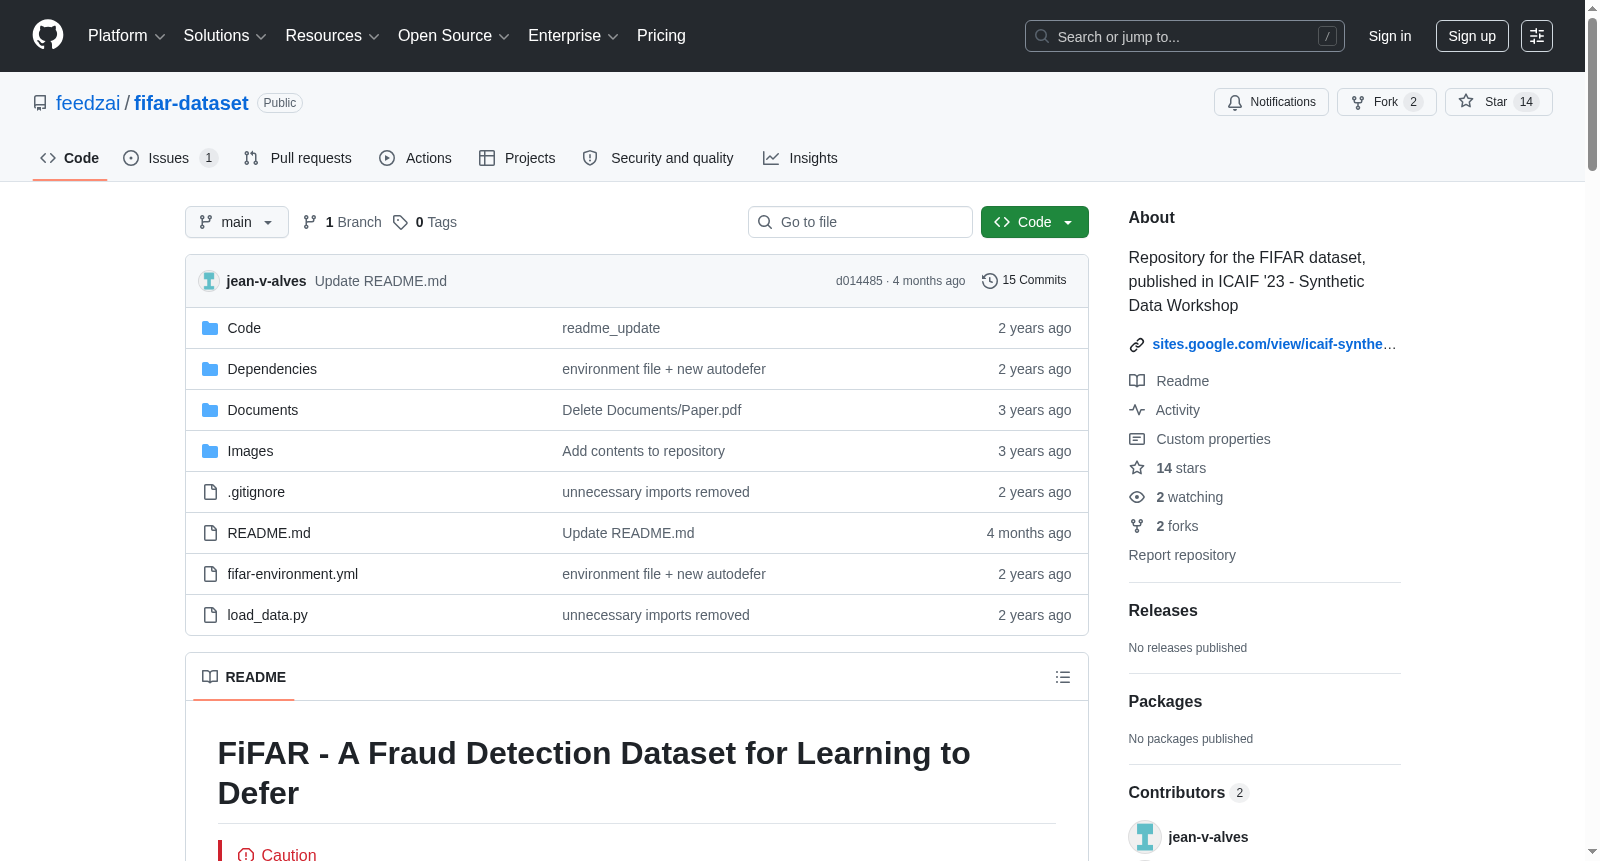Switch to the Insights tab
Image resolution: width=1600 pixels, height=861 pixels.
[800, 158]
